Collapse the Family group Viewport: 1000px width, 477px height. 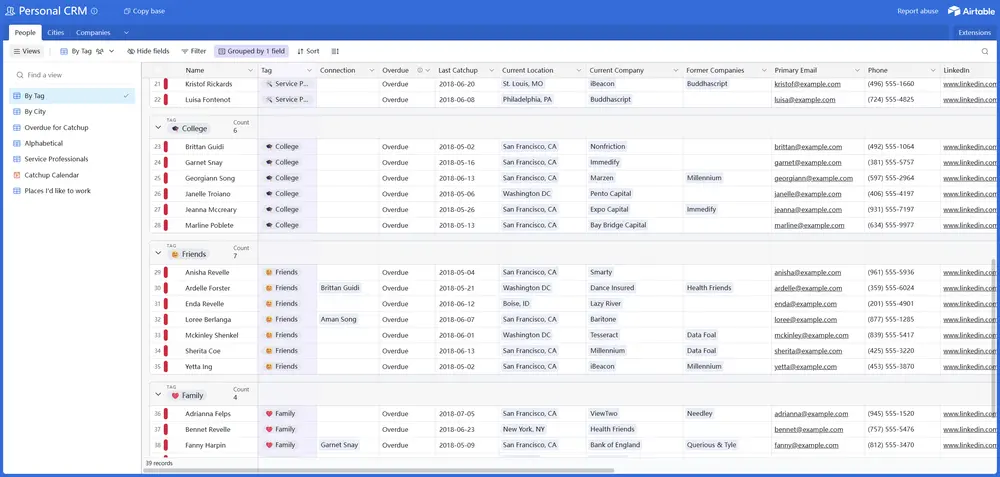coord(158,395)
